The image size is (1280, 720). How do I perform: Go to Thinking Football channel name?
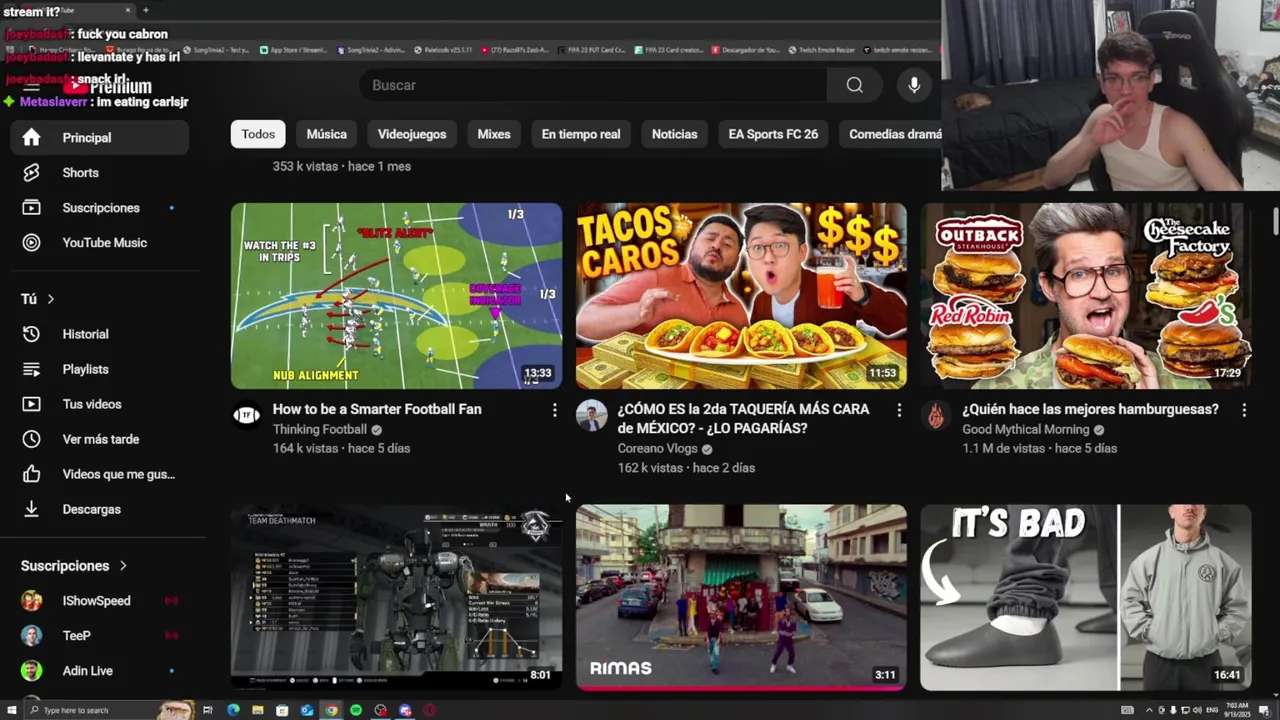[x=320, y=429]
